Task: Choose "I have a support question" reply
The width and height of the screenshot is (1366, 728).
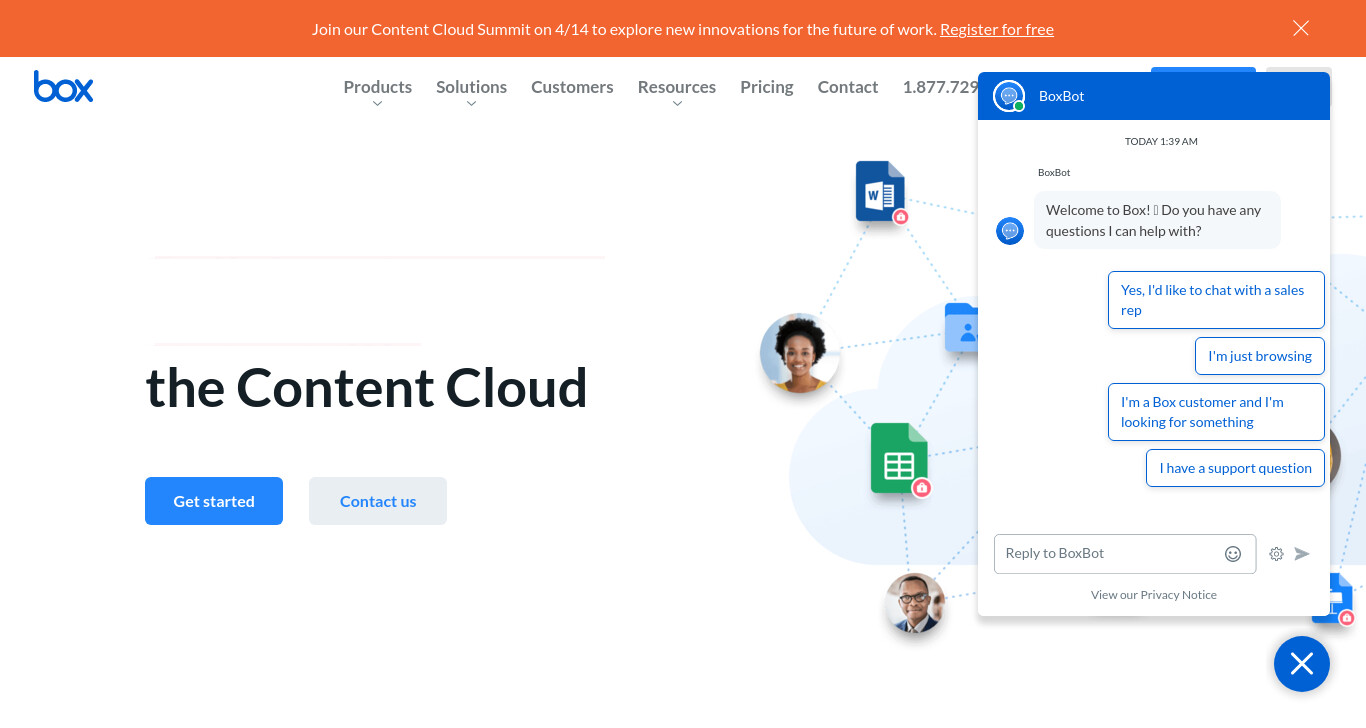Action: (1235, 468)
